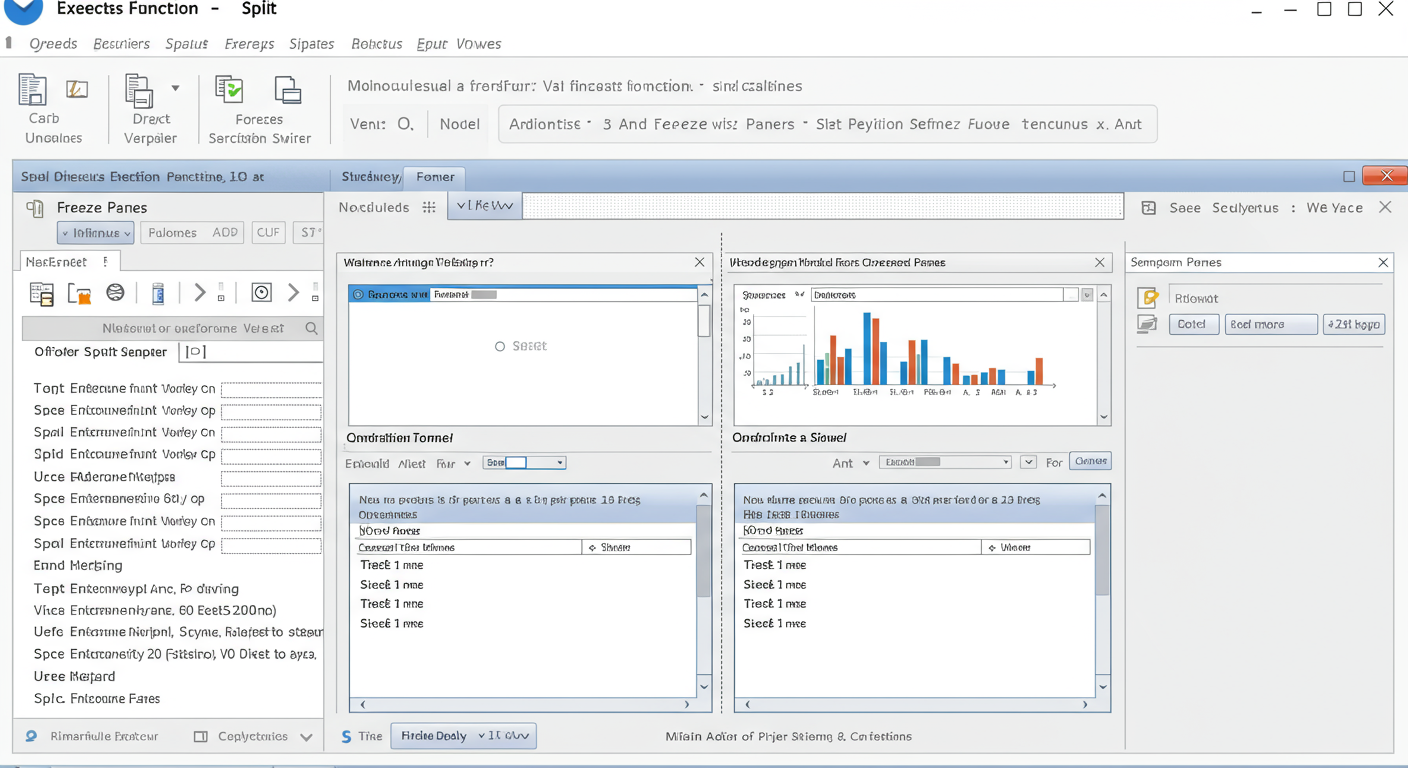
Task: Click the horizontal scrollbar of the left bottom list
Action: [x=524, y=704]
